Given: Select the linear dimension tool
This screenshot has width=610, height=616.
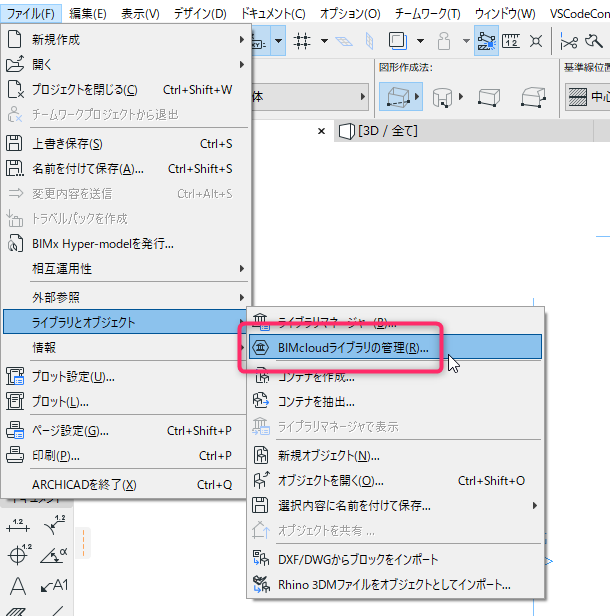Looking at the screenshot, I should pos(18,526).
